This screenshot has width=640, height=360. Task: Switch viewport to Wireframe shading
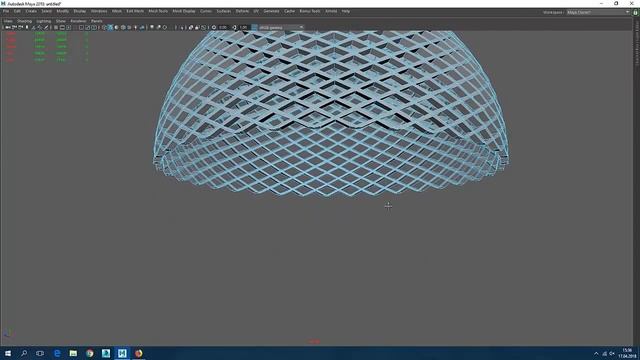coord(104,27)
